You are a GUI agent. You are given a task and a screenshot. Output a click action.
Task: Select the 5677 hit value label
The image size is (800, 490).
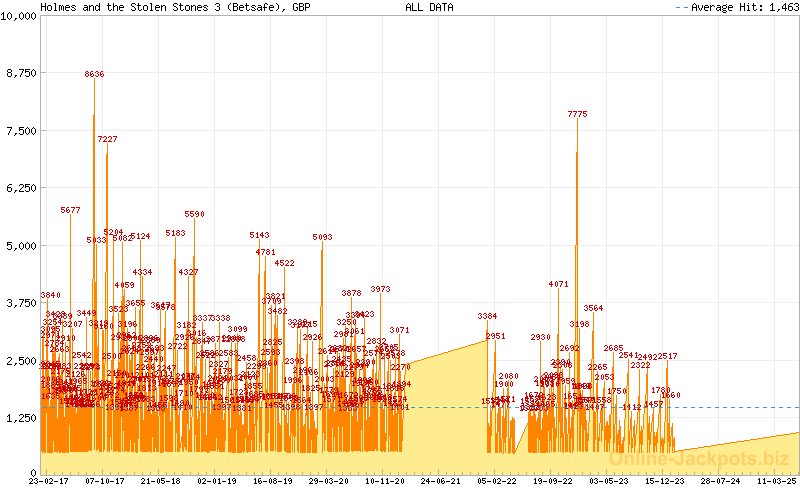tap(70, 211)
